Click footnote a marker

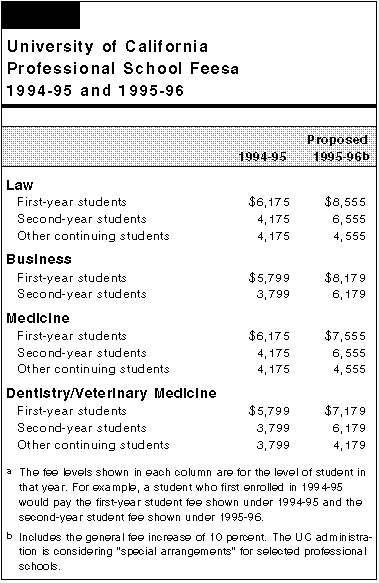[9, 472]
